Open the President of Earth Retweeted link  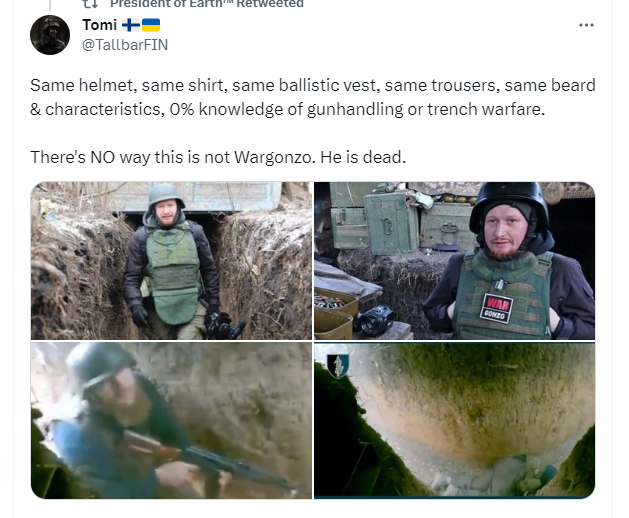207,4
